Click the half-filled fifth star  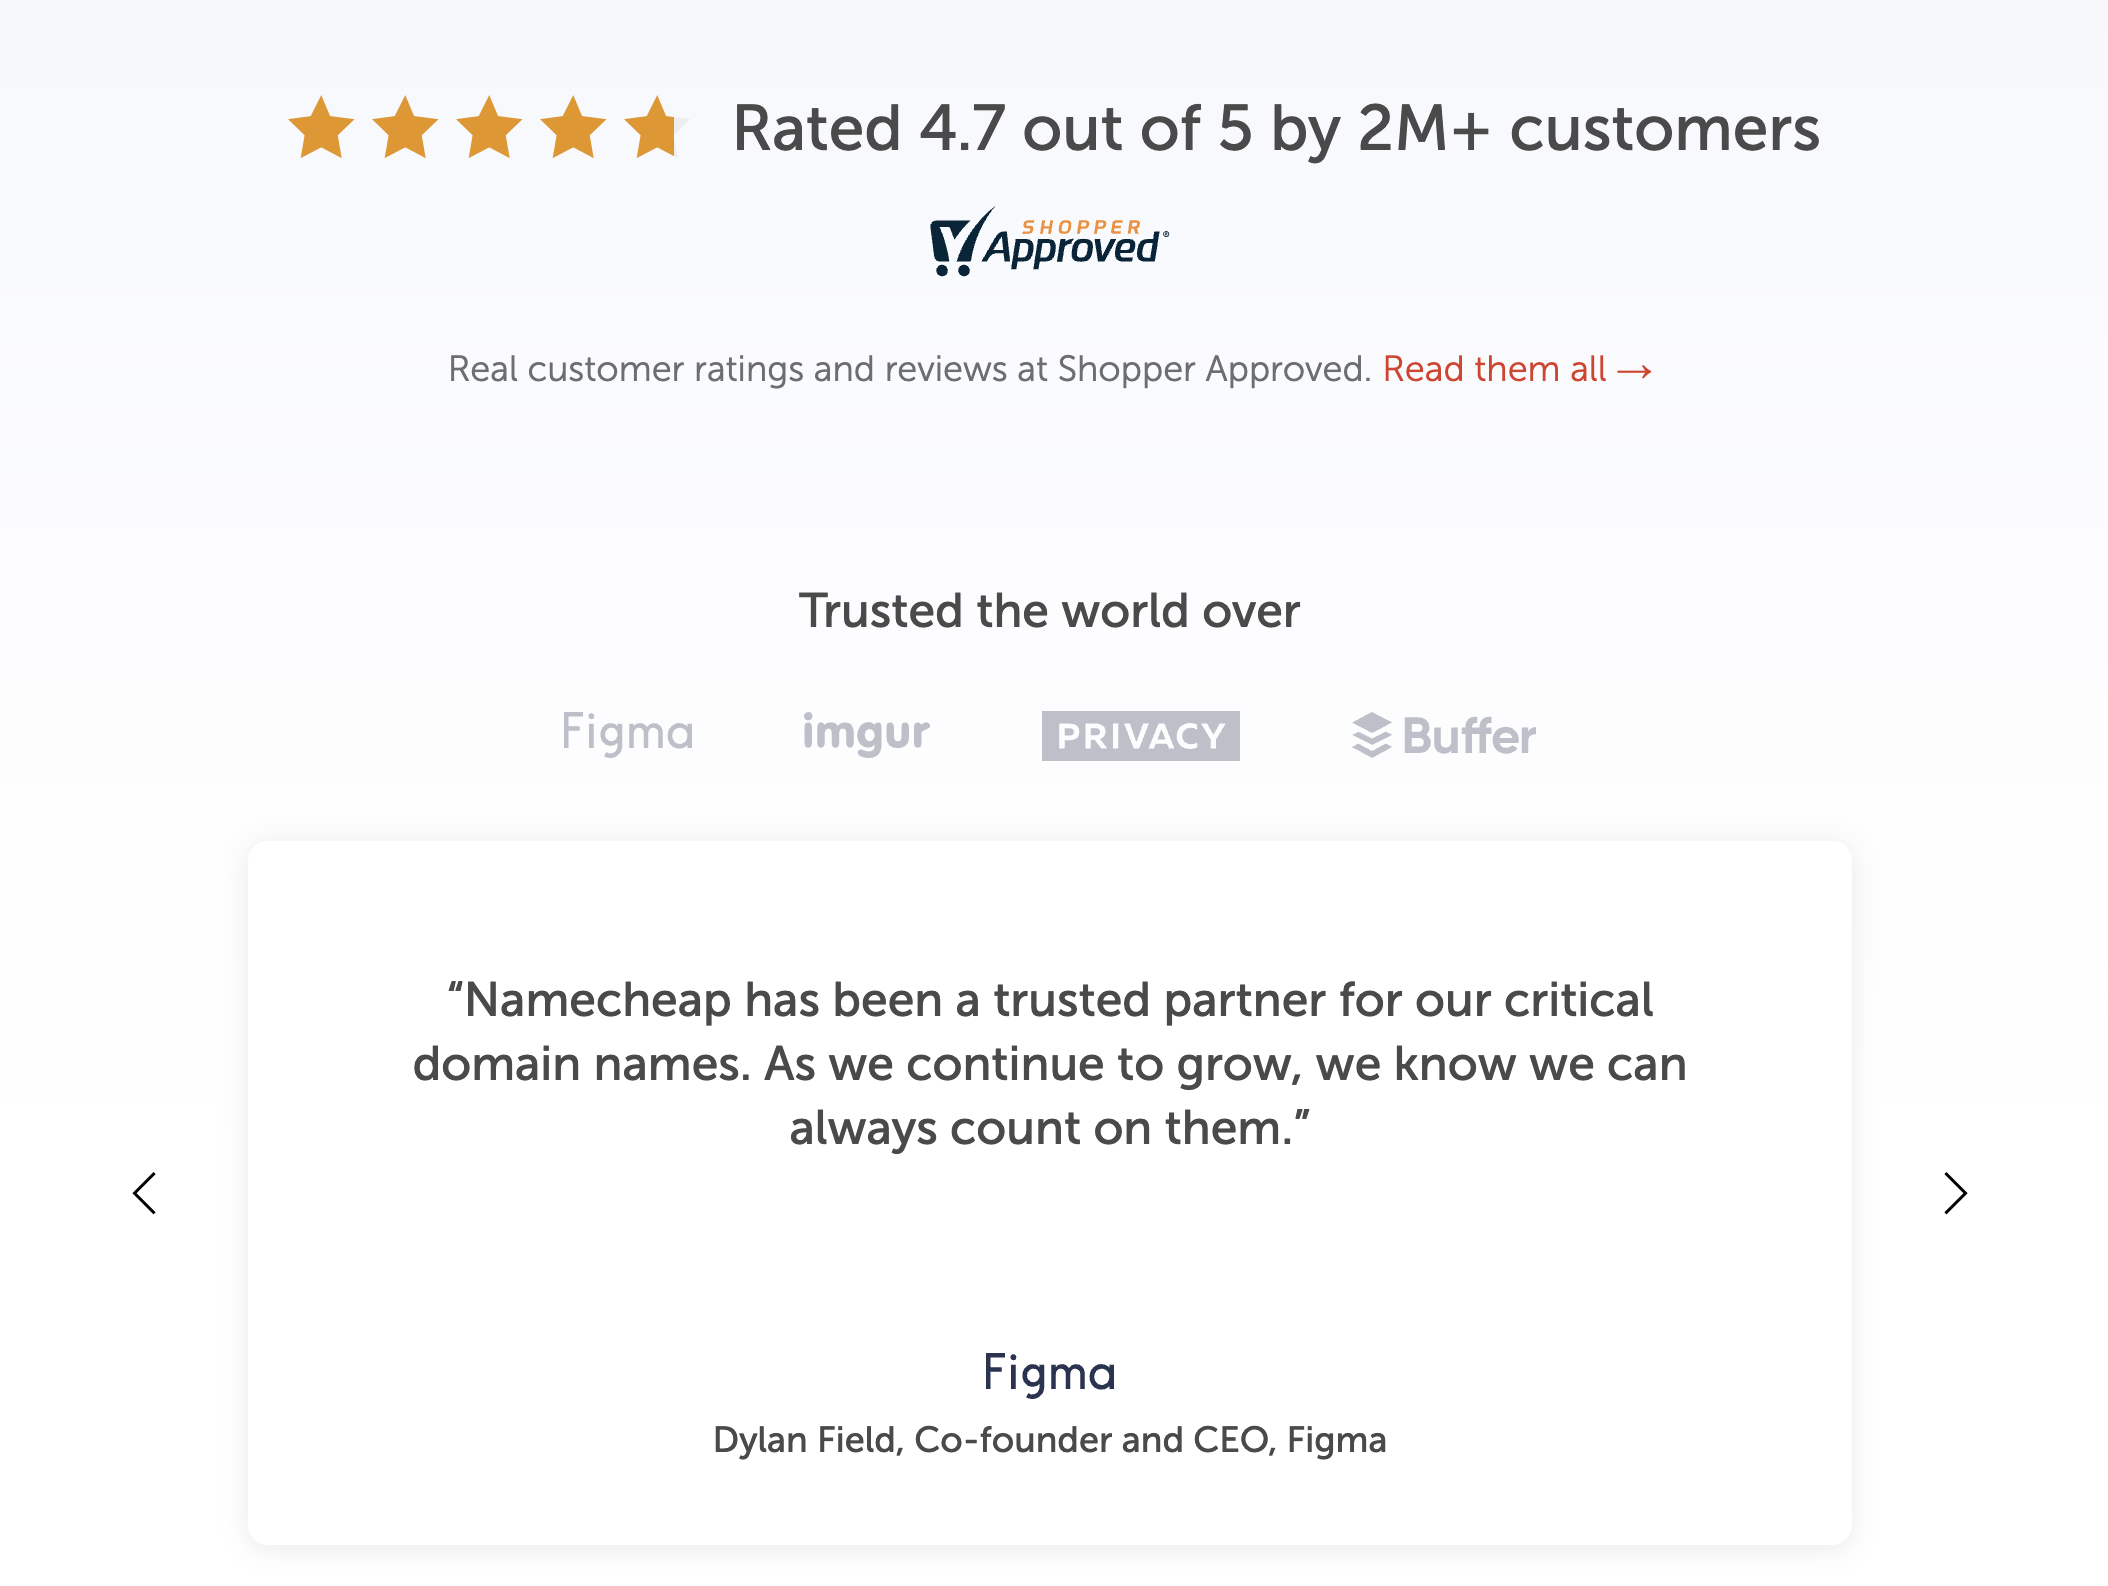pos(656,128)
